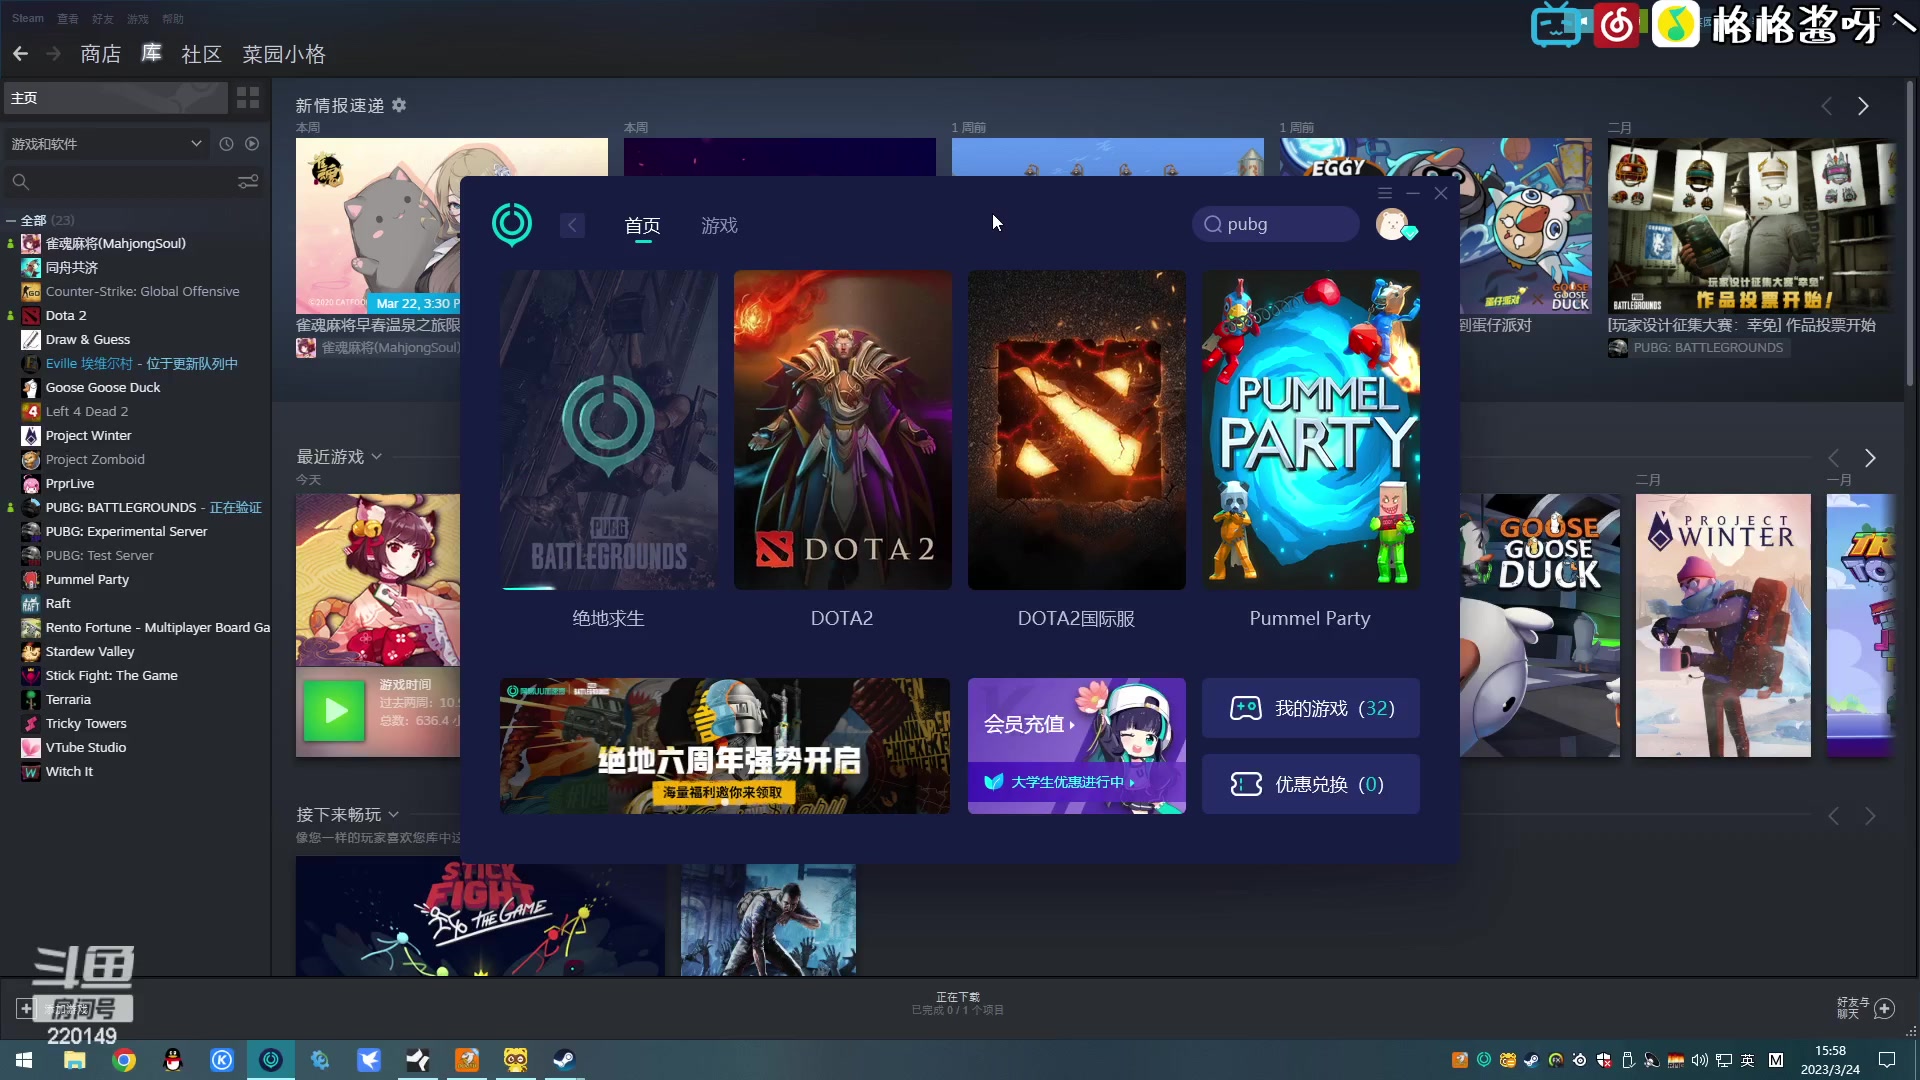Open 好友与聊天 friends chat icon
This screenshot has width=1920, height=1080.
coord(1884,1008)
